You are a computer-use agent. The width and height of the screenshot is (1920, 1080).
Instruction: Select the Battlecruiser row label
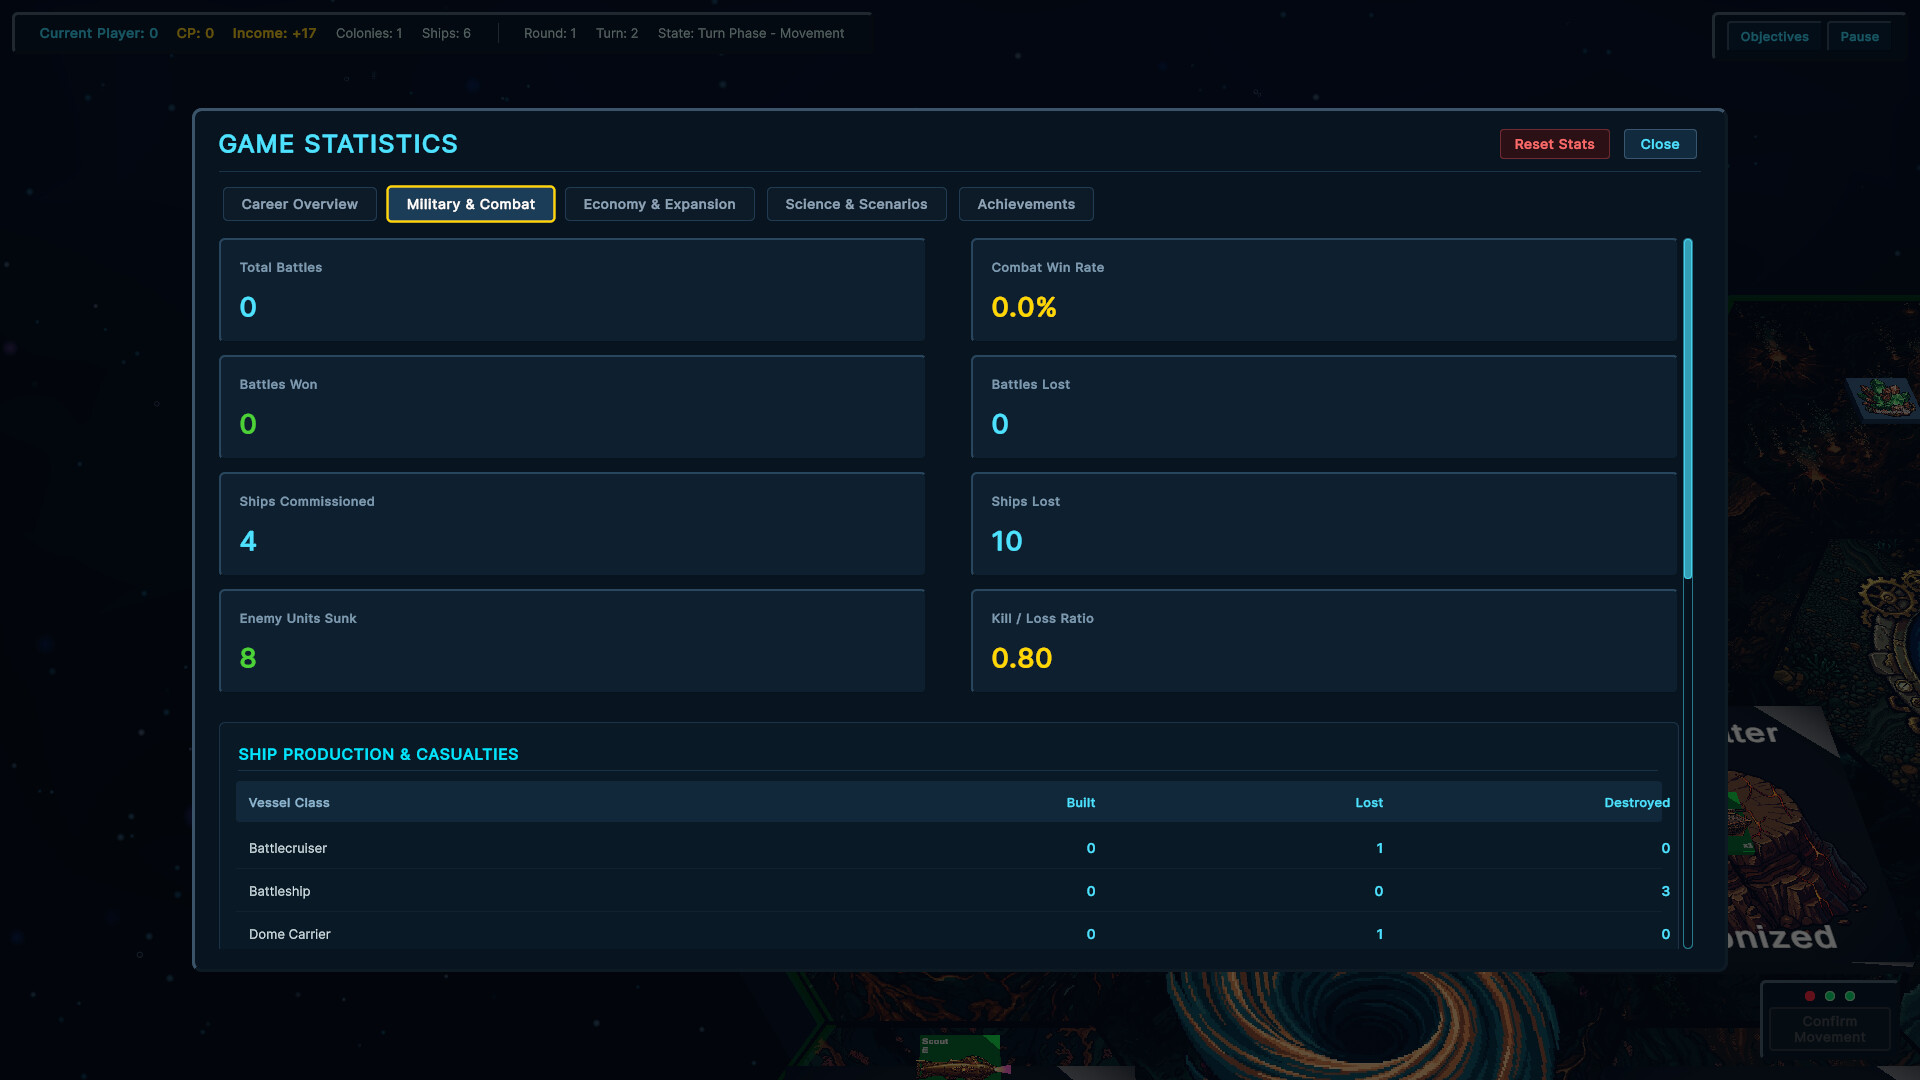288,848
